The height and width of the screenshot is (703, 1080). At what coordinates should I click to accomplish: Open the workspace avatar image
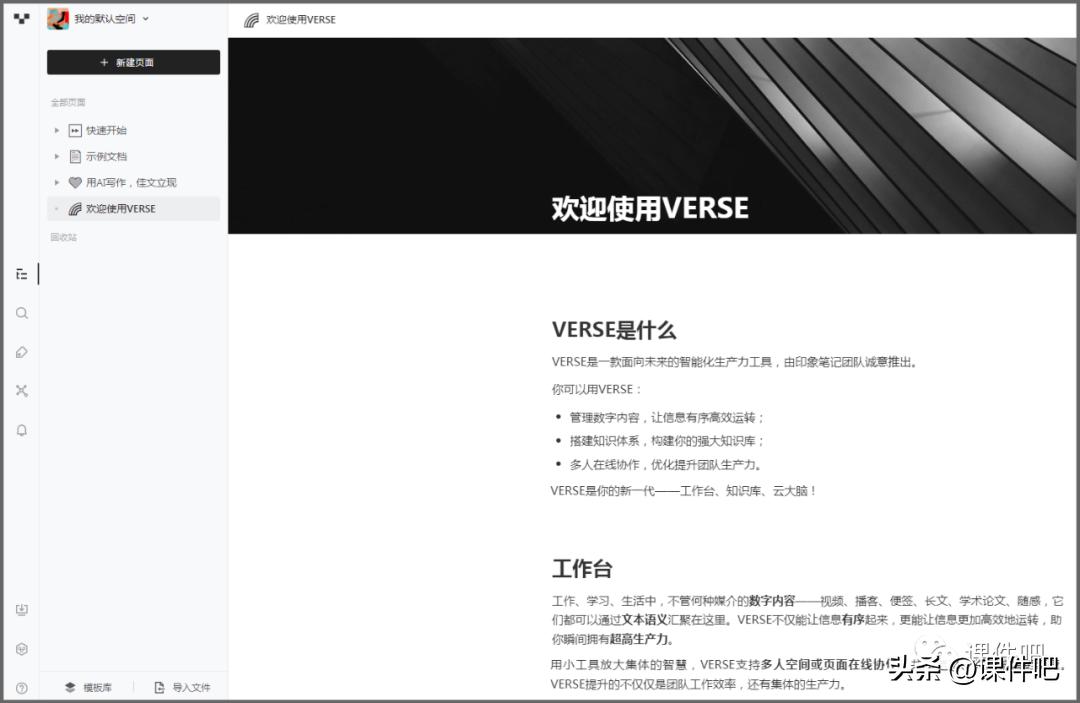58,19
